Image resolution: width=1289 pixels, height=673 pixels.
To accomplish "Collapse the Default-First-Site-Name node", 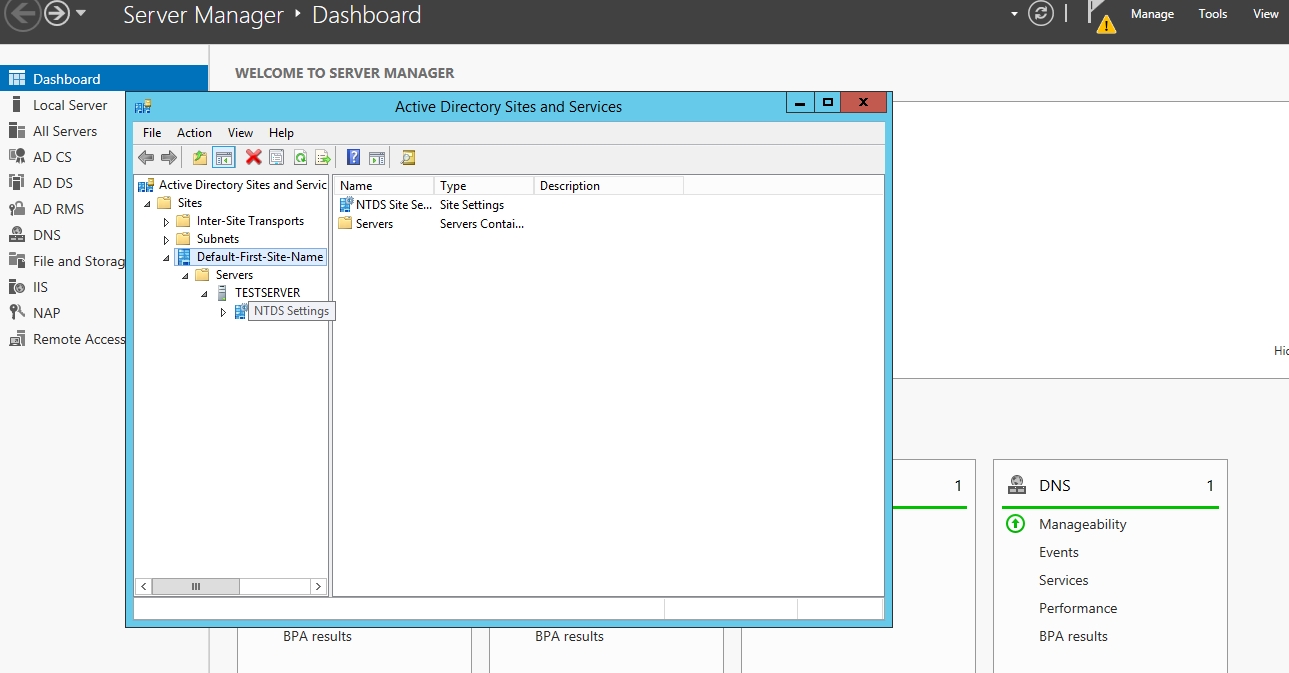I will tap(167, 257).
